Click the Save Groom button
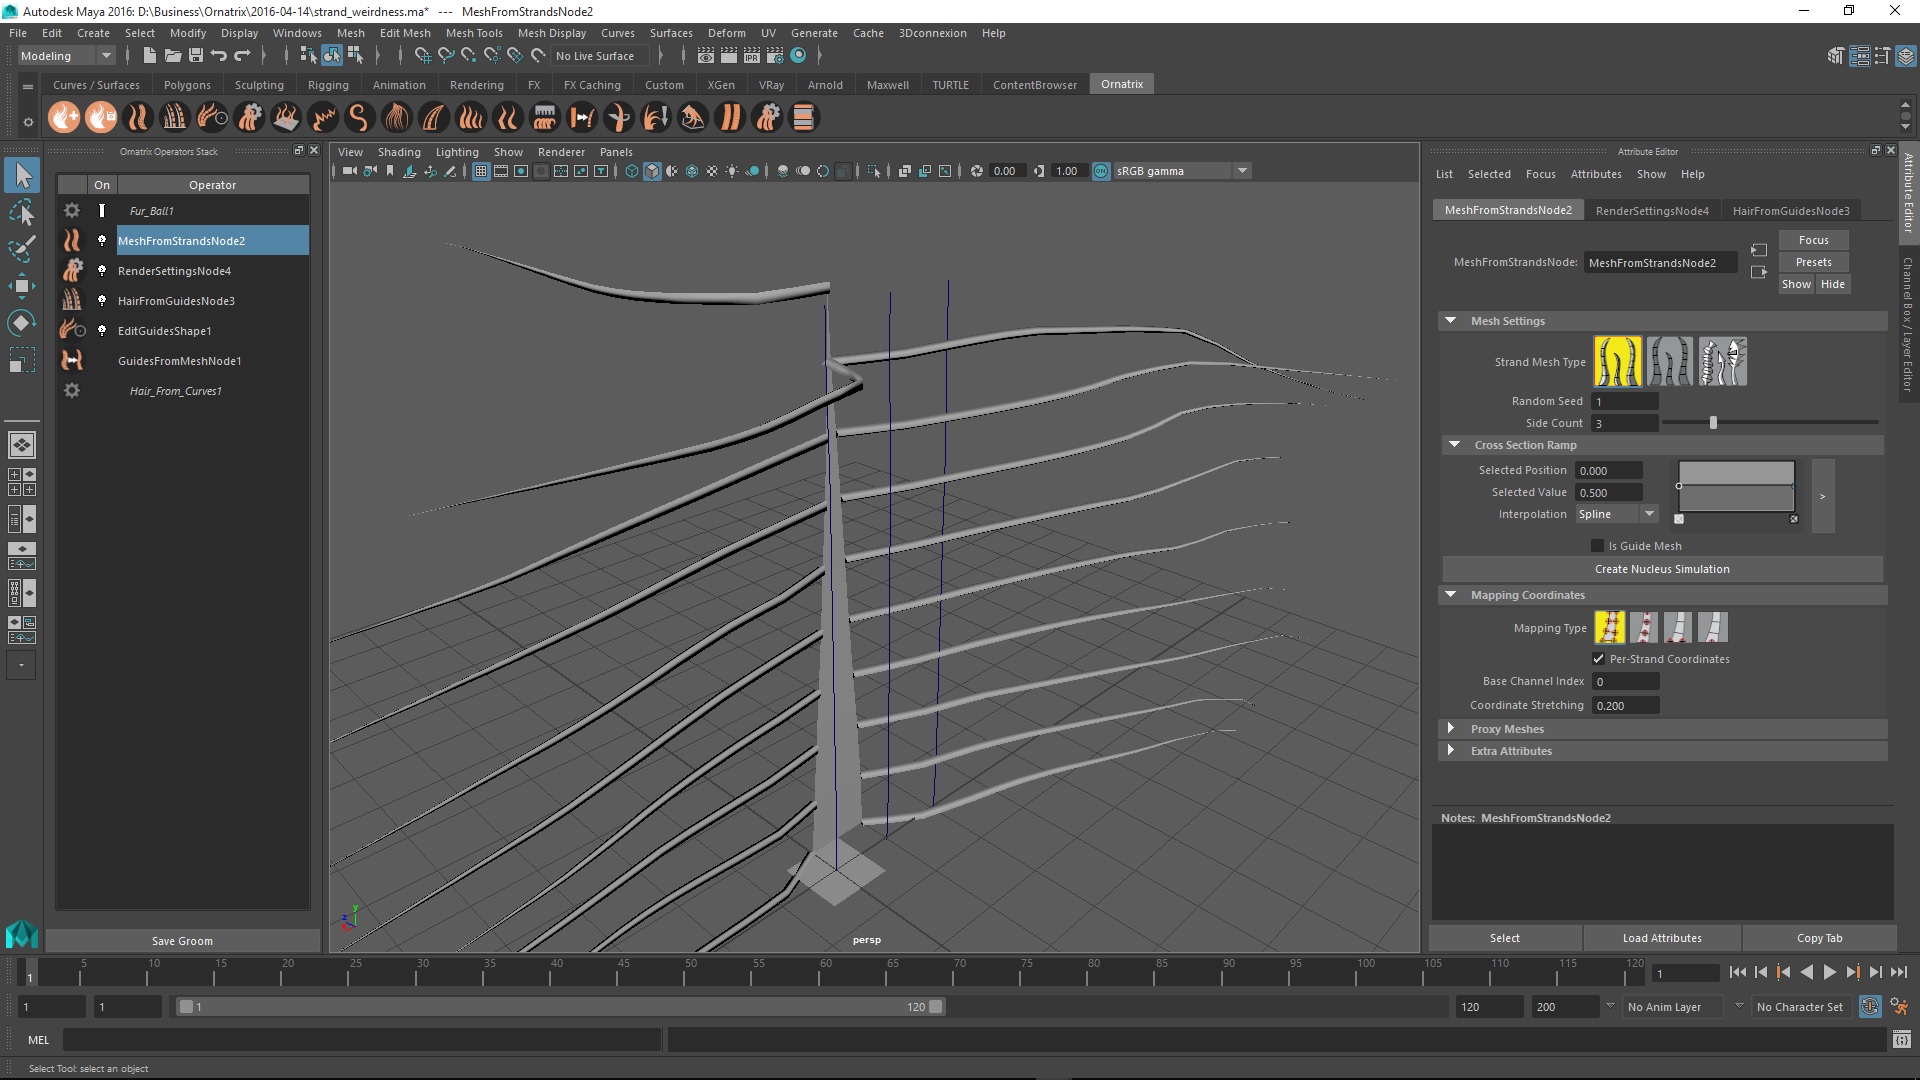1920x1080 pixels. tap(182, 941)
